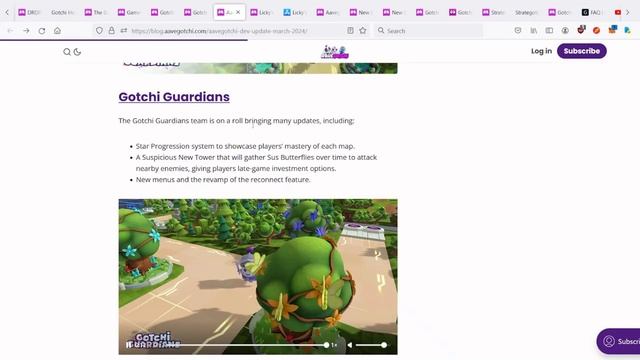This screenshot has width=640, height=360.
Task: Click the address bar URL
Action: (219, 31)
